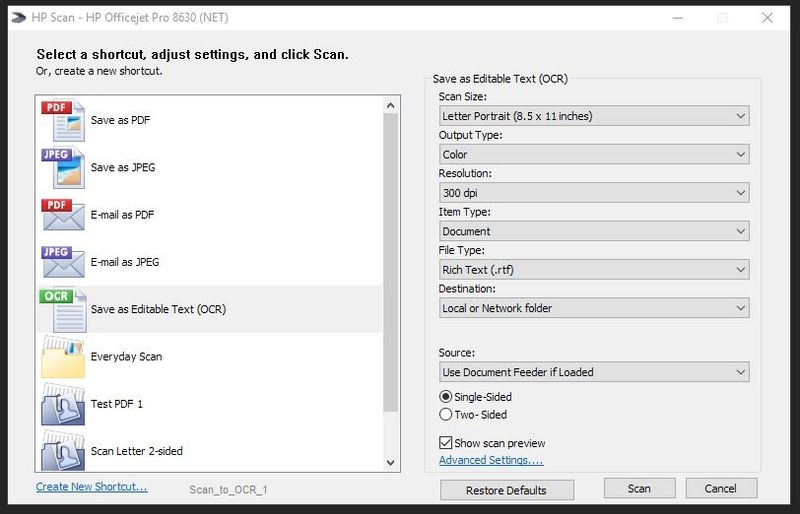Expand the Source document feeder dropdown
Image resolution: width=800 pixels, height=514 pixels.
coord(594,372)
